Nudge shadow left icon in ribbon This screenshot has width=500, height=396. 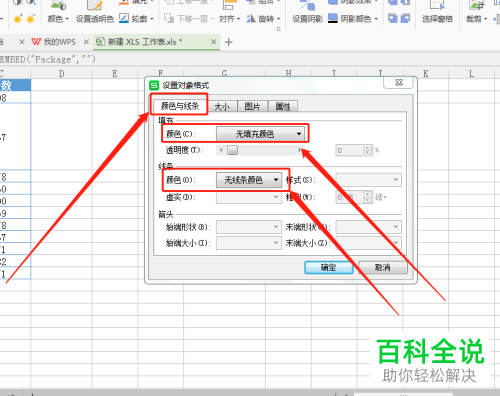(x=393, y=19)
